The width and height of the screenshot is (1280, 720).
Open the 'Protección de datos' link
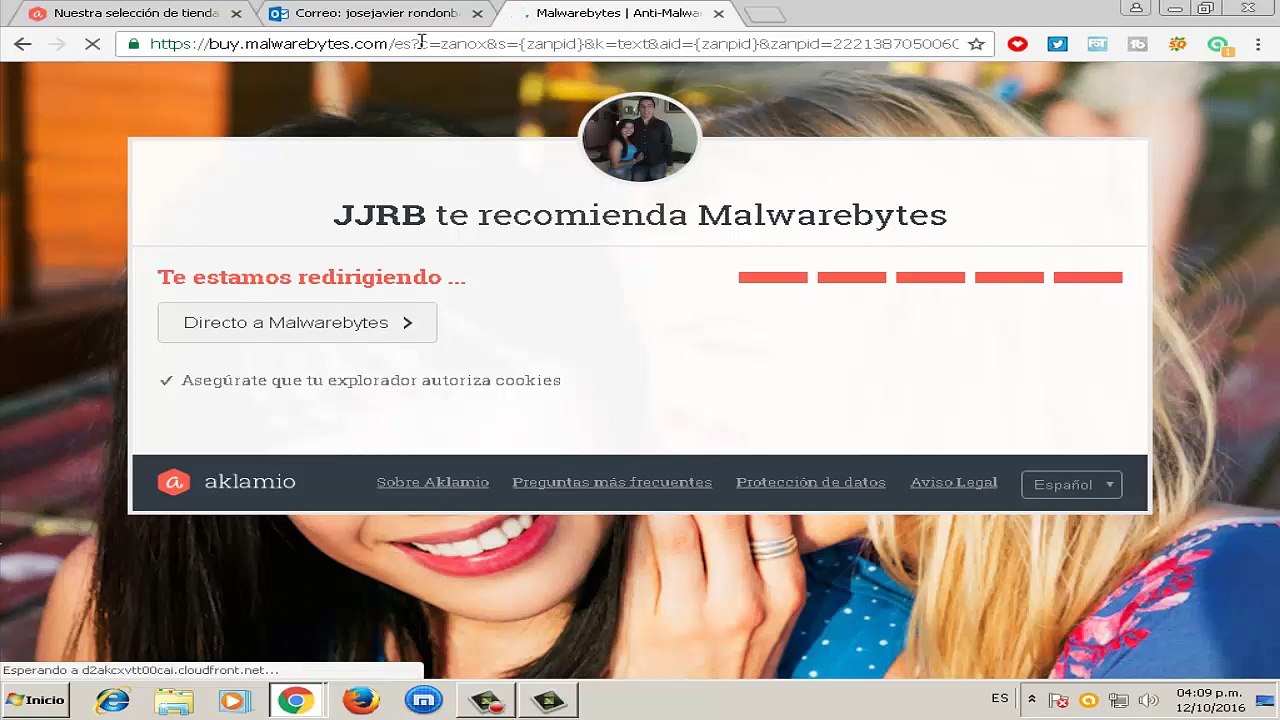pyautogui.click(x=811, y=482)
